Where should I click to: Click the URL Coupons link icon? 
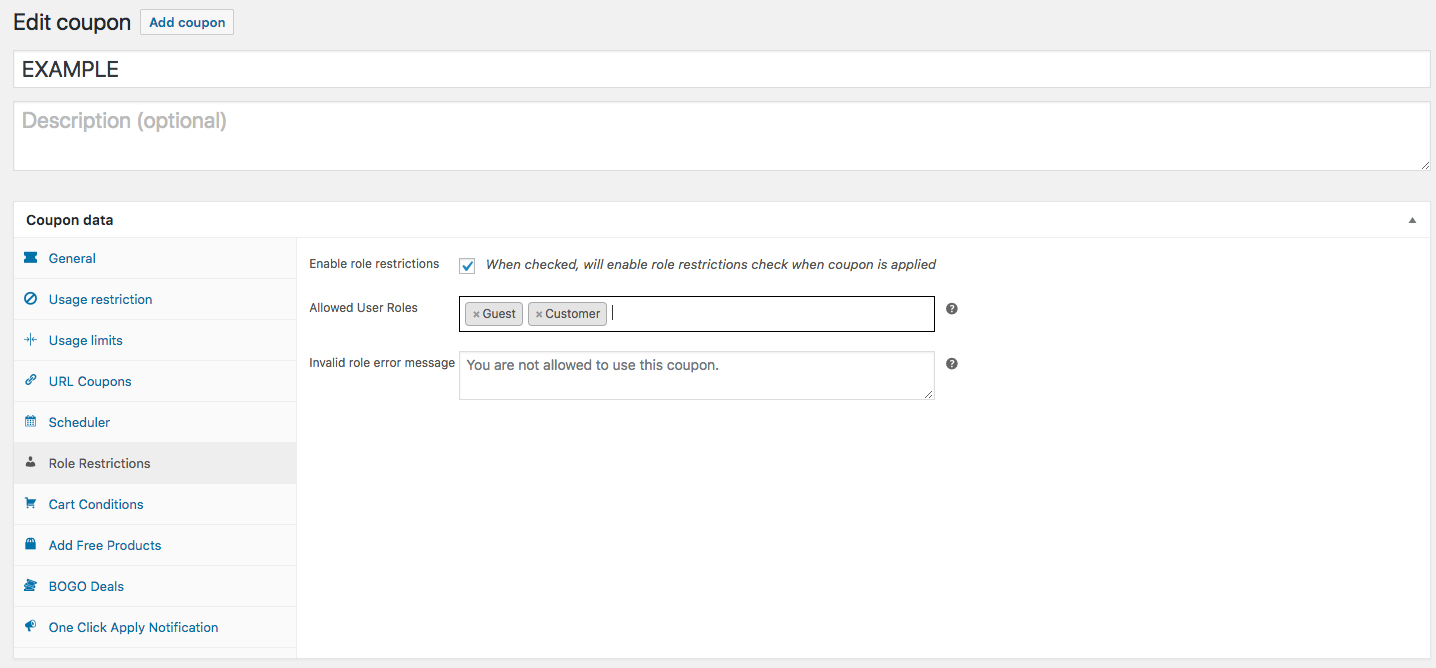(x=30, y=381)
